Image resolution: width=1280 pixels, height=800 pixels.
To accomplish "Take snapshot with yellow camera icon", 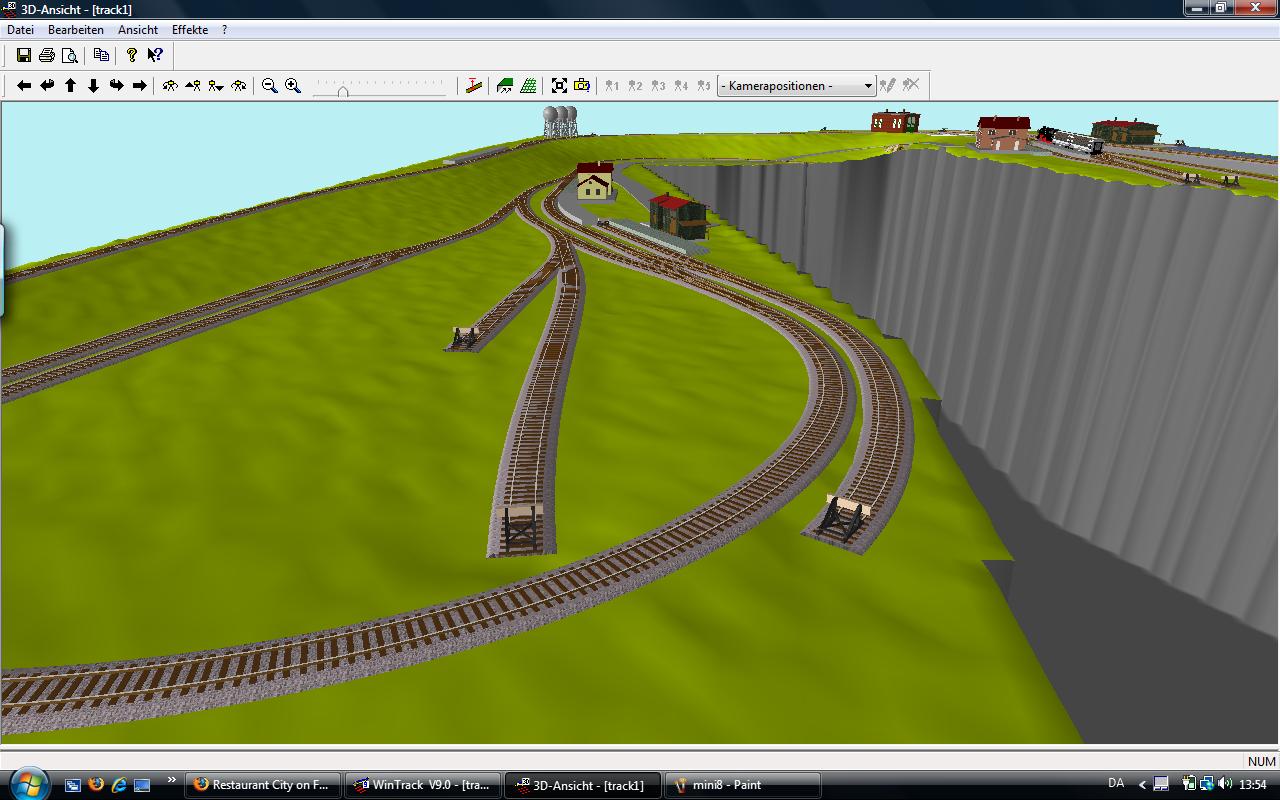I will tap(582, 86).
